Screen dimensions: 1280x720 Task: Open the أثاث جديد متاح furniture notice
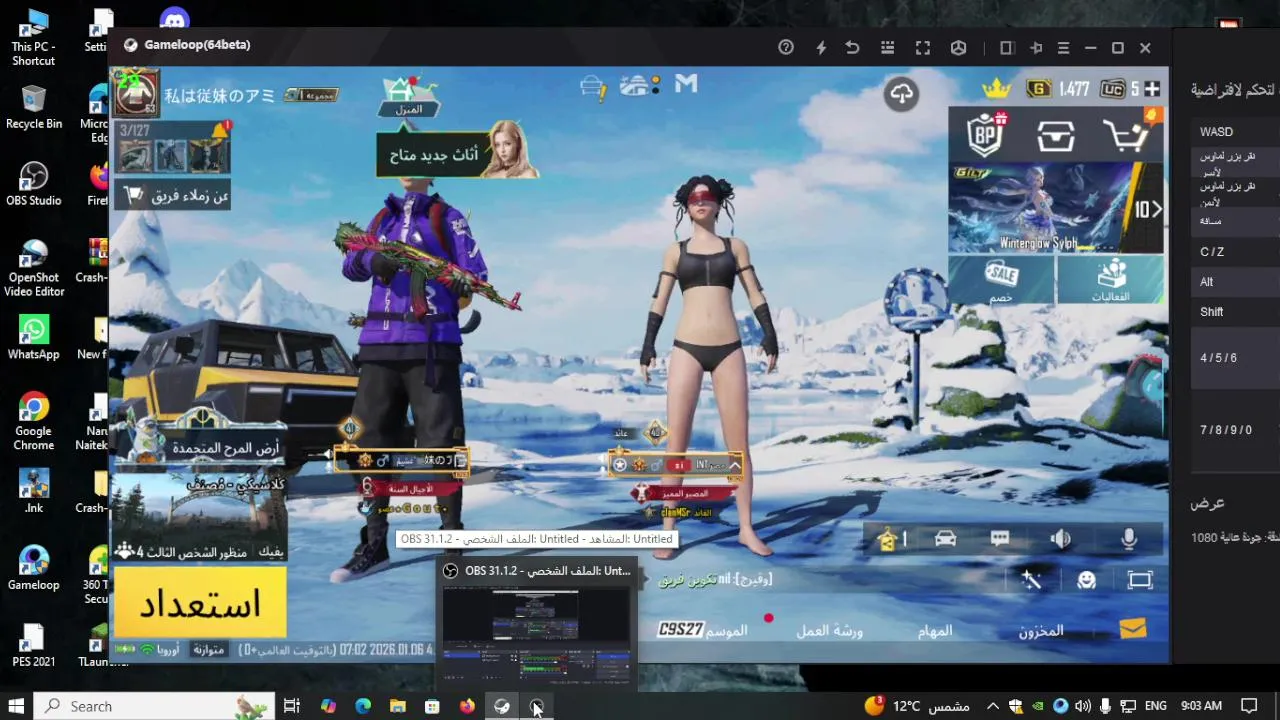pyautogui.click(x=432, y=156)
